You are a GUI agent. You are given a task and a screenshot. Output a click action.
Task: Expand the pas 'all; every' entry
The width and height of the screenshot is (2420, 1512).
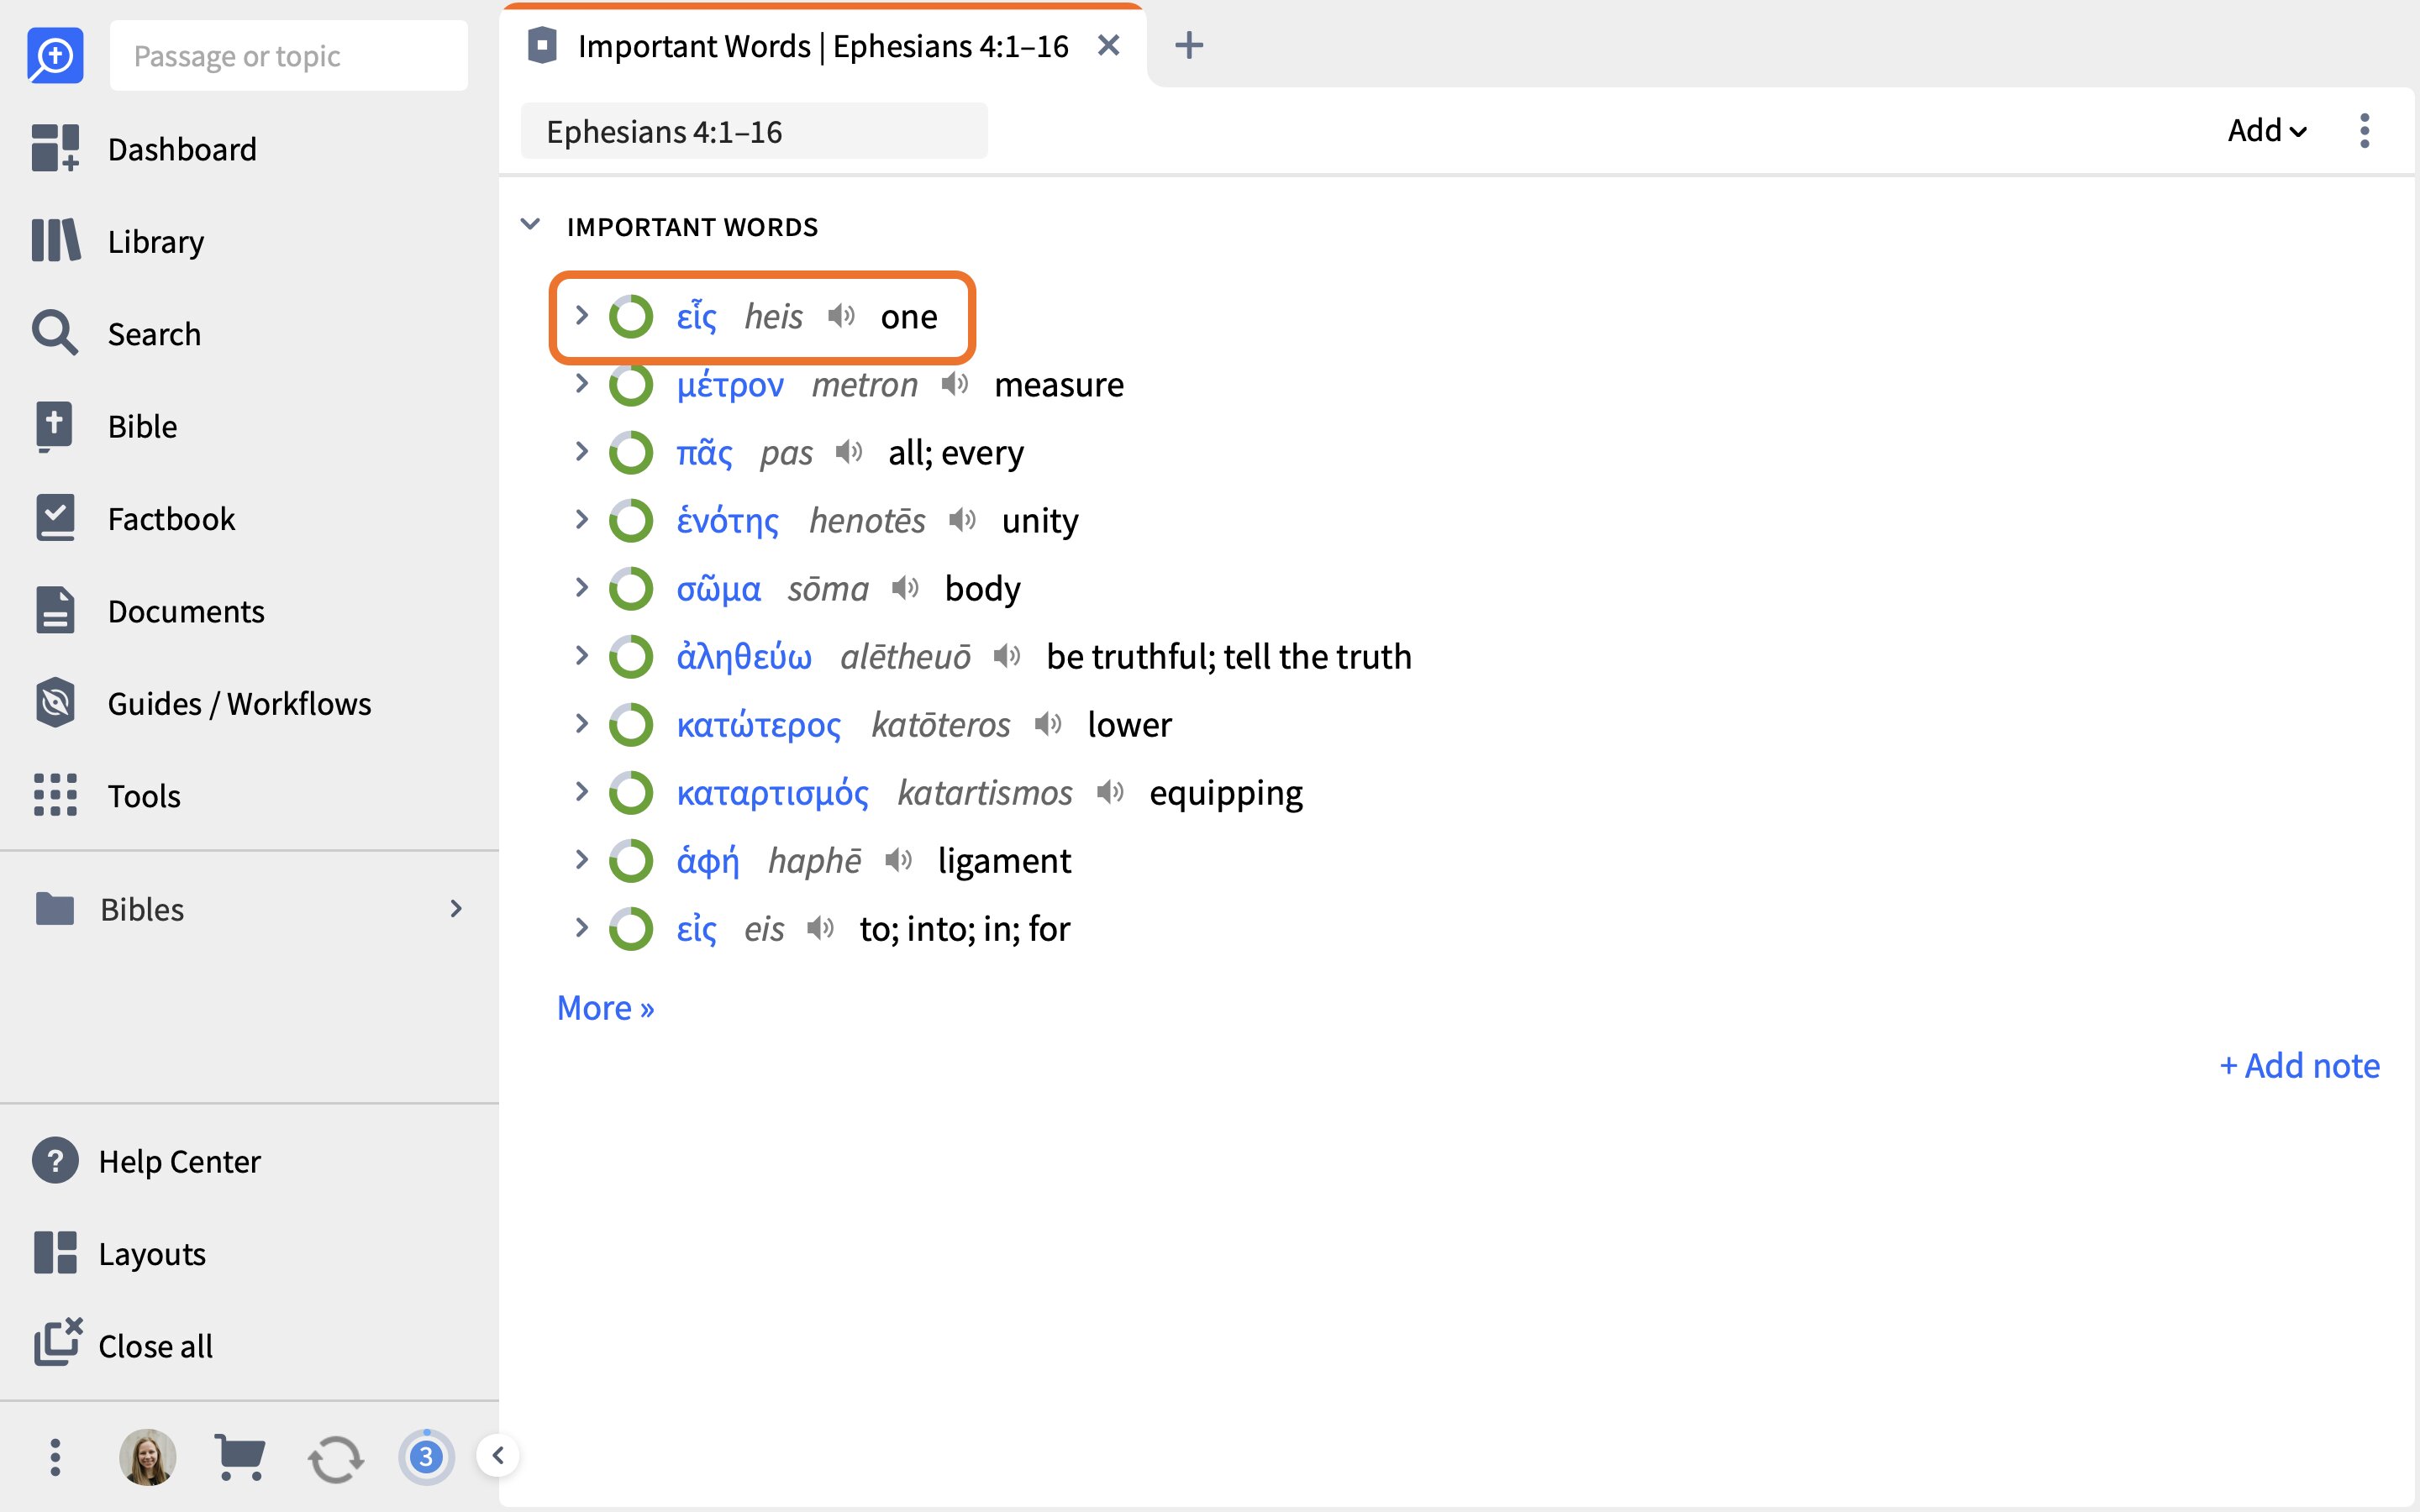tap(581, 452)
